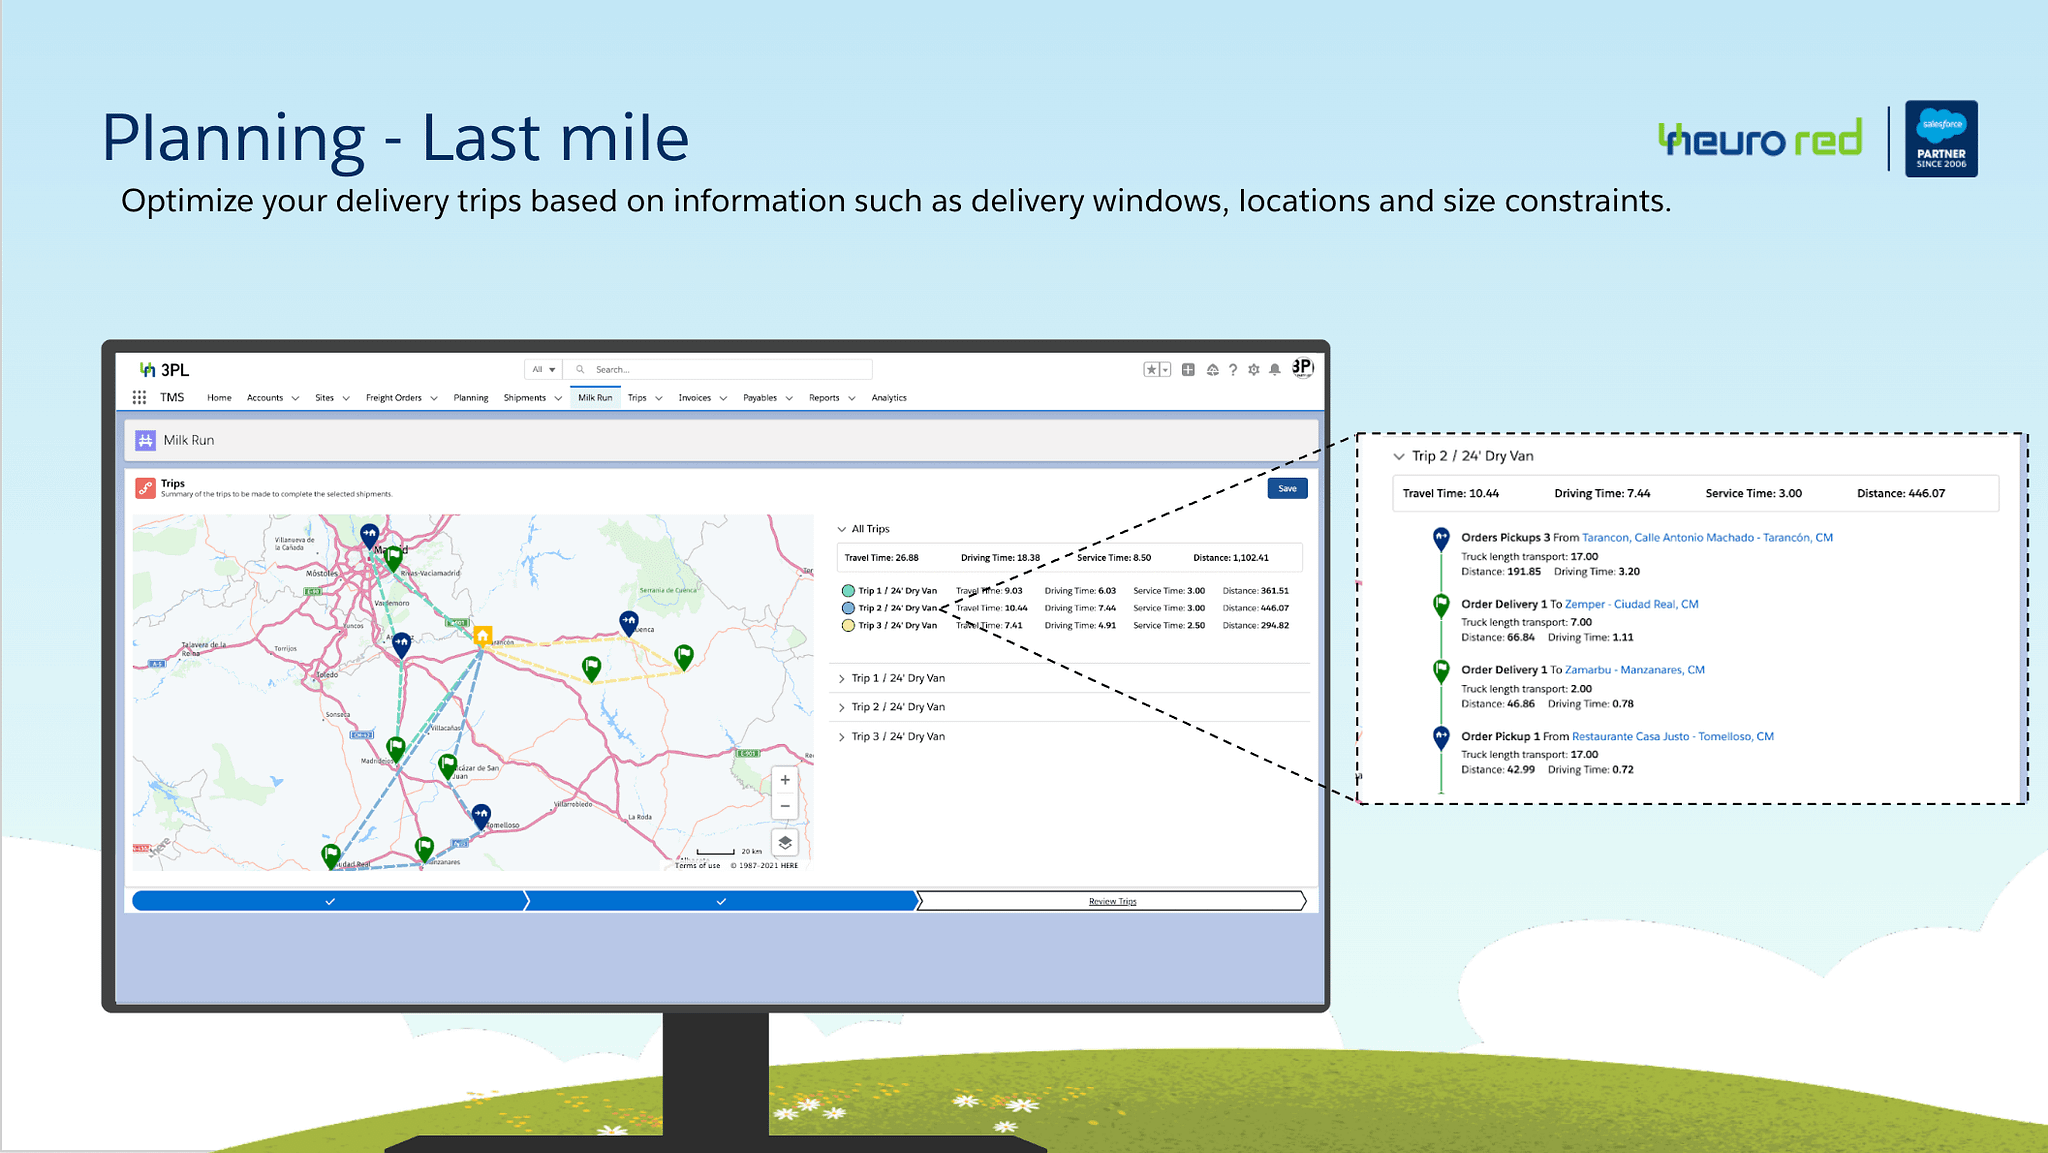The image size is (2048, 1153).
Task: Open the Reports chevron menu
Action: [x=852, y=398]
